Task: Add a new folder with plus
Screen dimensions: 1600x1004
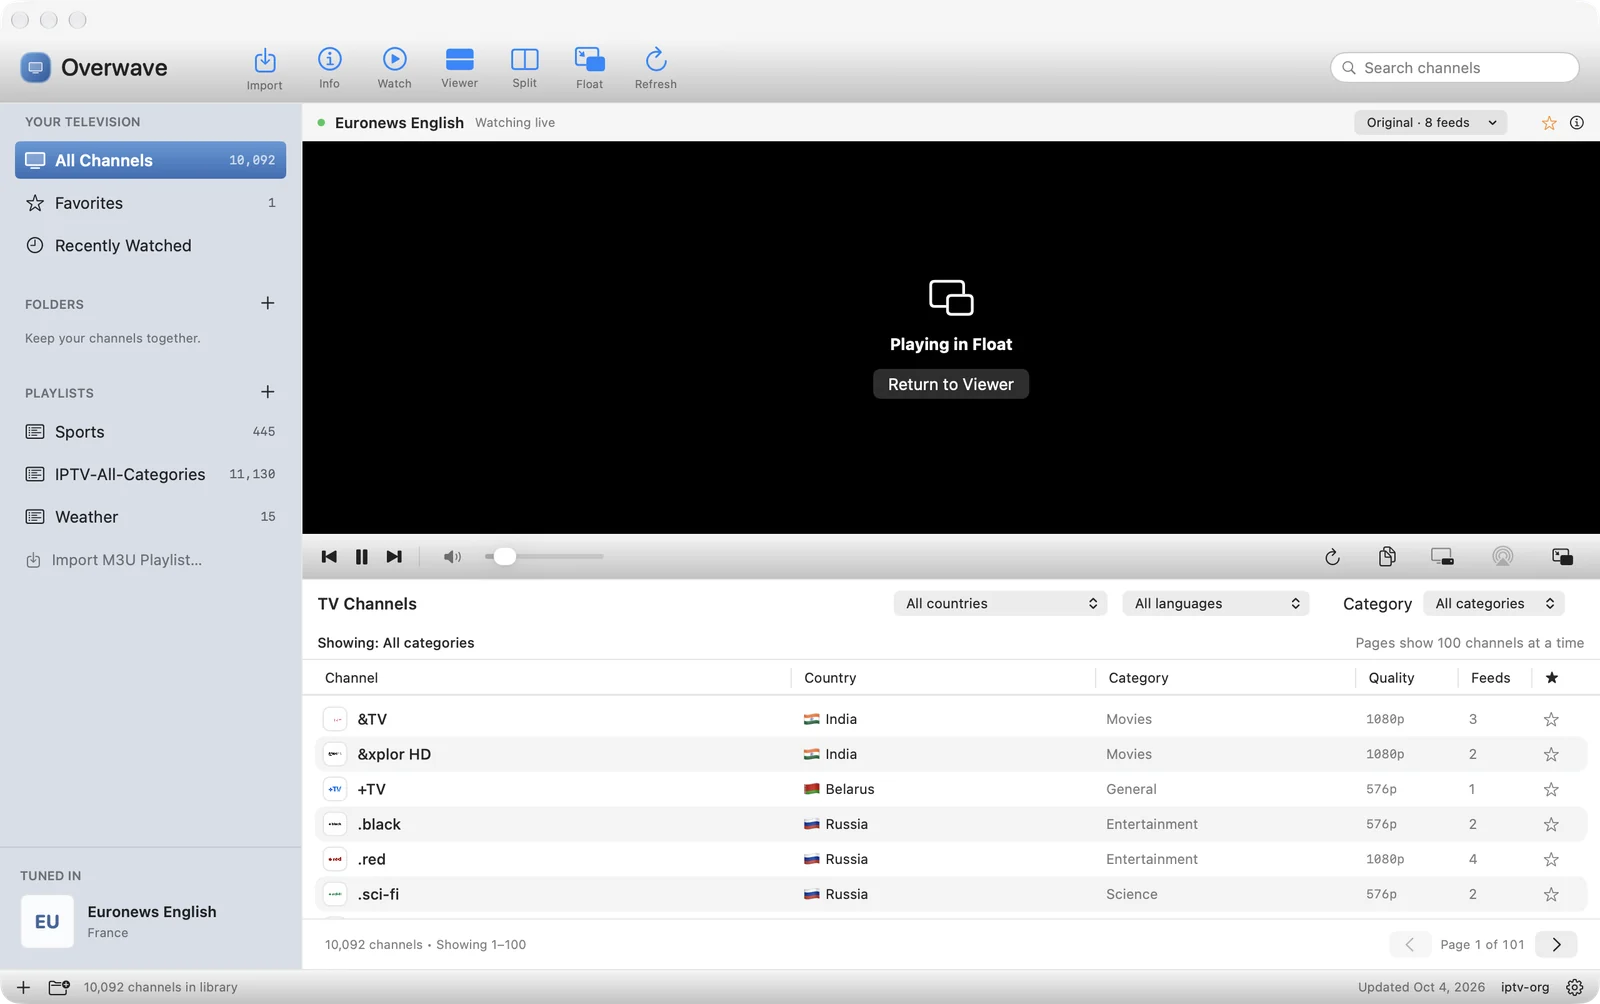Action: coord(267,303)
